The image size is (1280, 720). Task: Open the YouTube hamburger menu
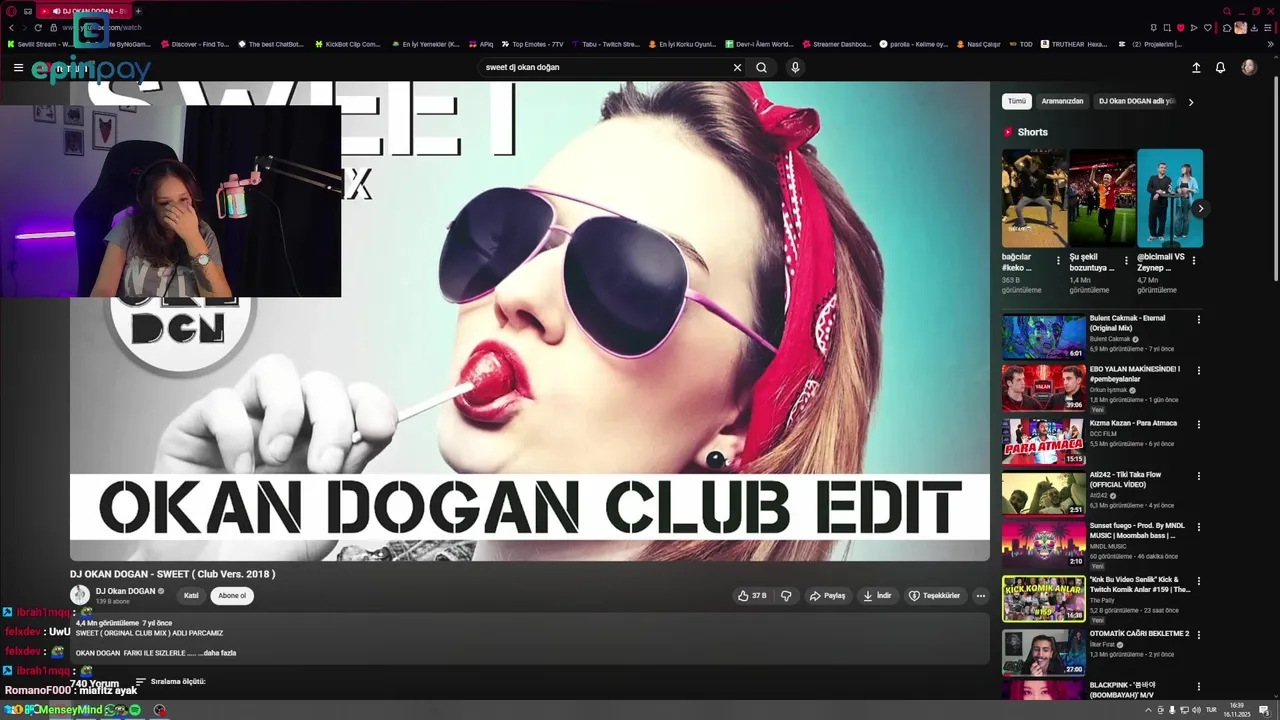[18, 68]
